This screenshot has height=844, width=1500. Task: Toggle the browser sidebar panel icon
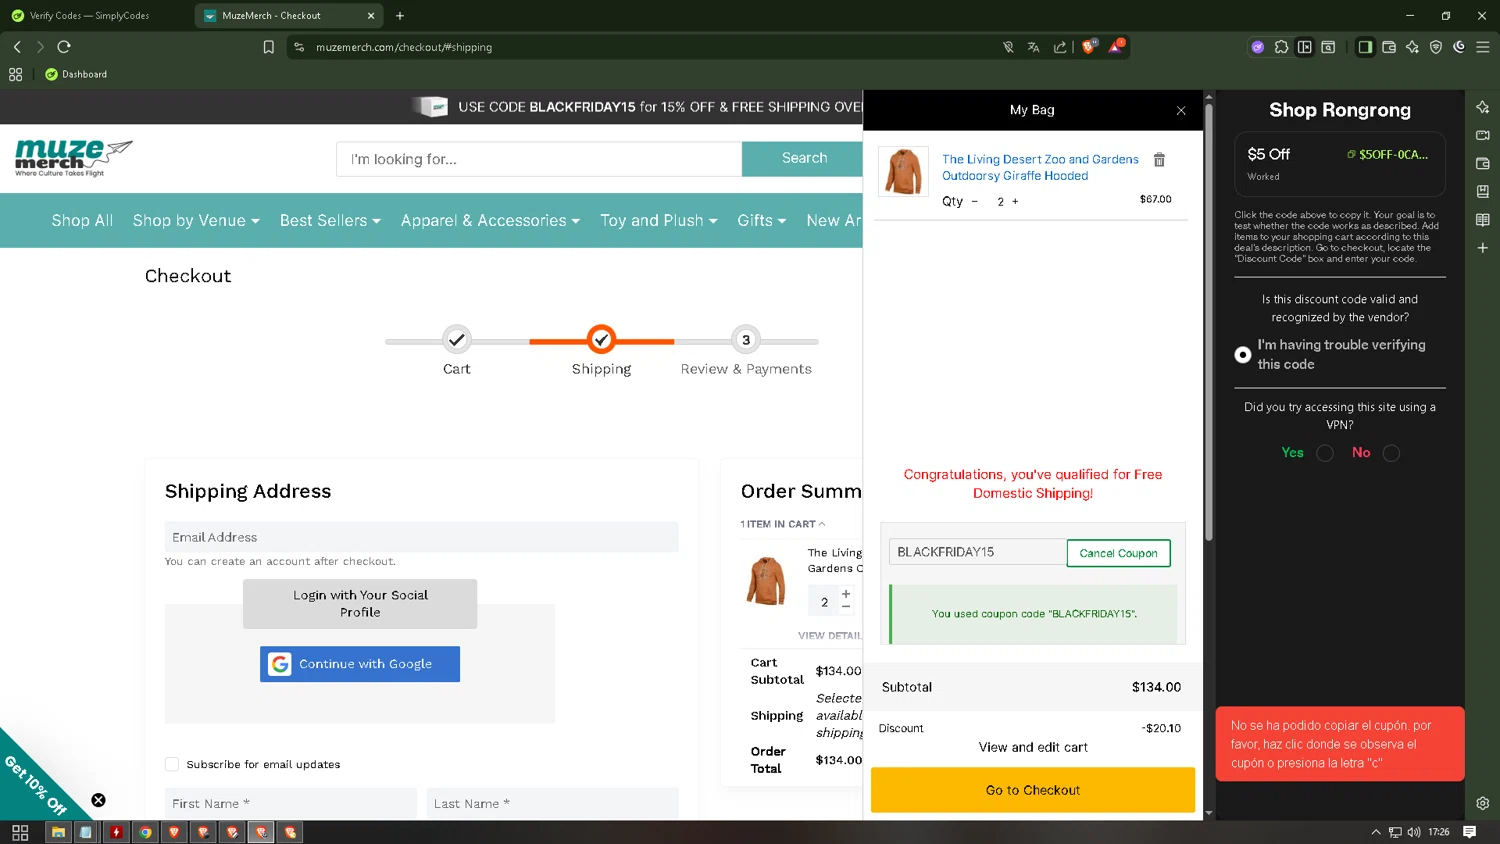coord(1365,47)
